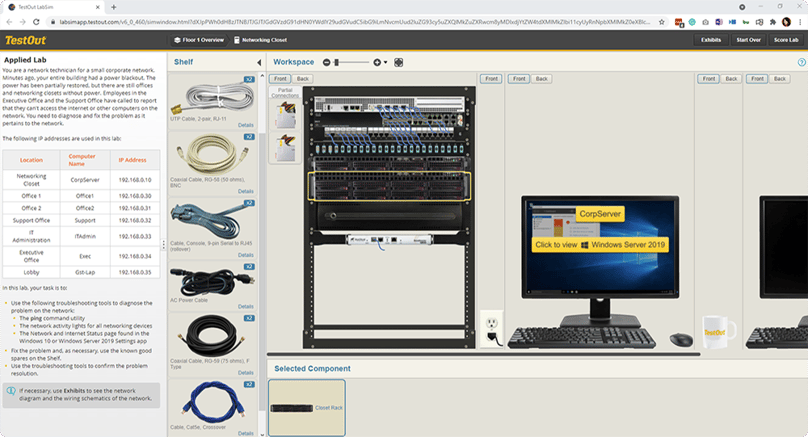808x437 pixels.
Task: Show back view of the rightmost monitor
Action: click(x=780, y=79)
